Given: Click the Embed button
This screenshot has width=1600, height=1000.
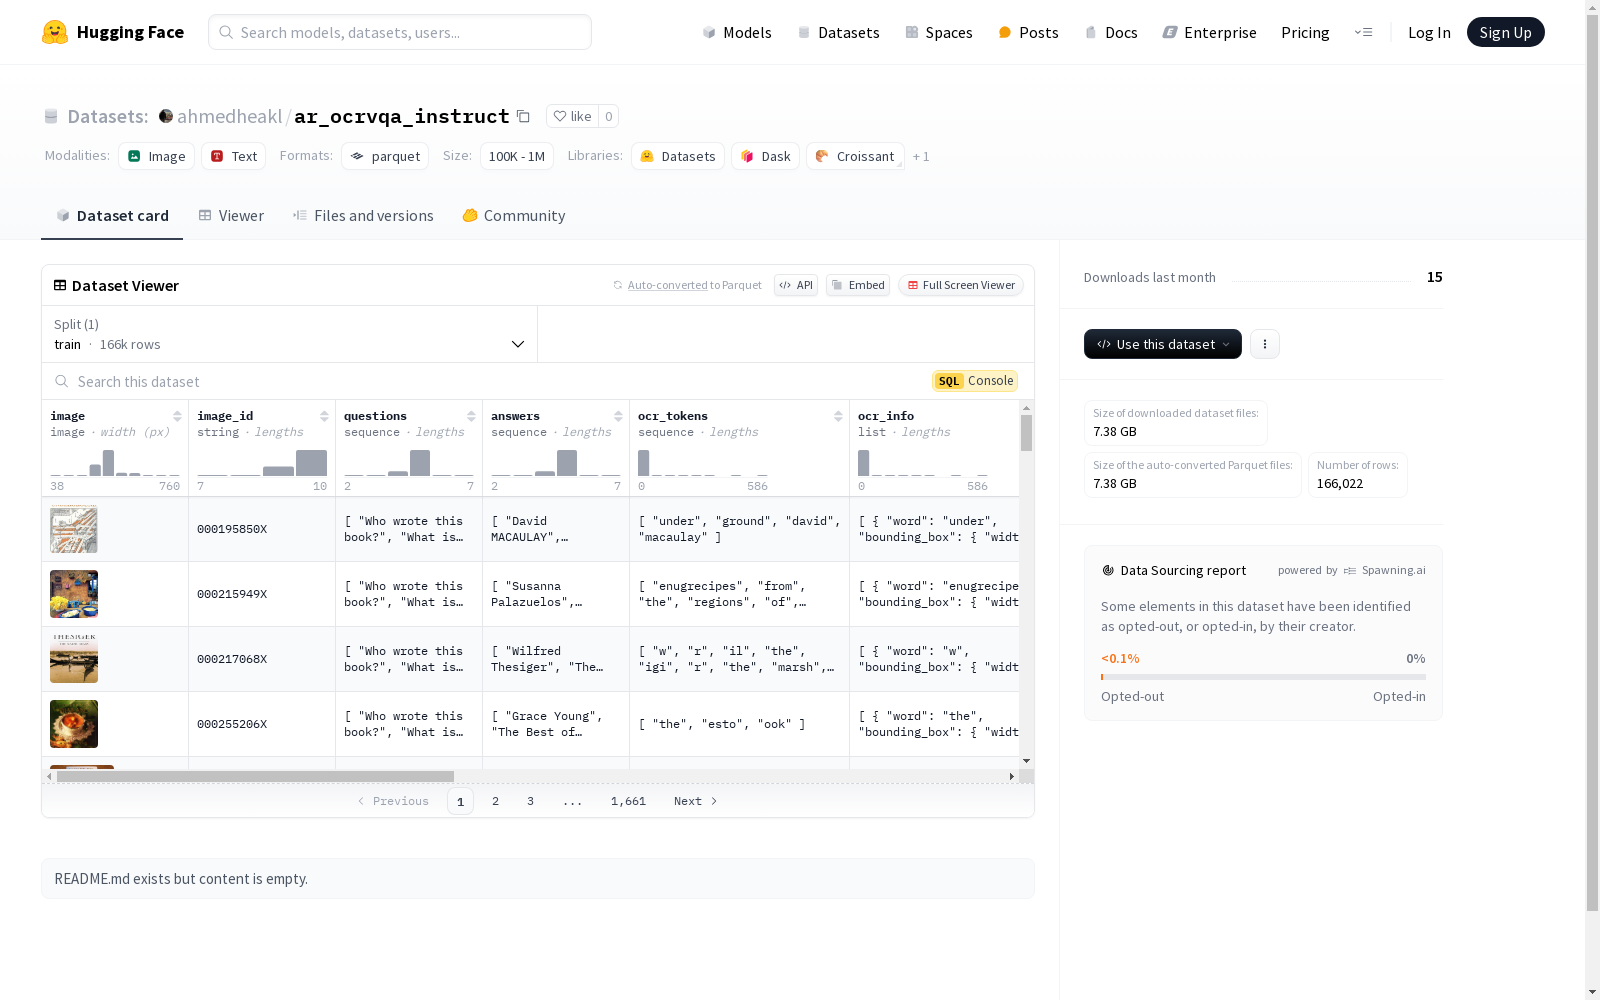Looking at the screenshot, I should pyautogui.click(x=858, y=285).
